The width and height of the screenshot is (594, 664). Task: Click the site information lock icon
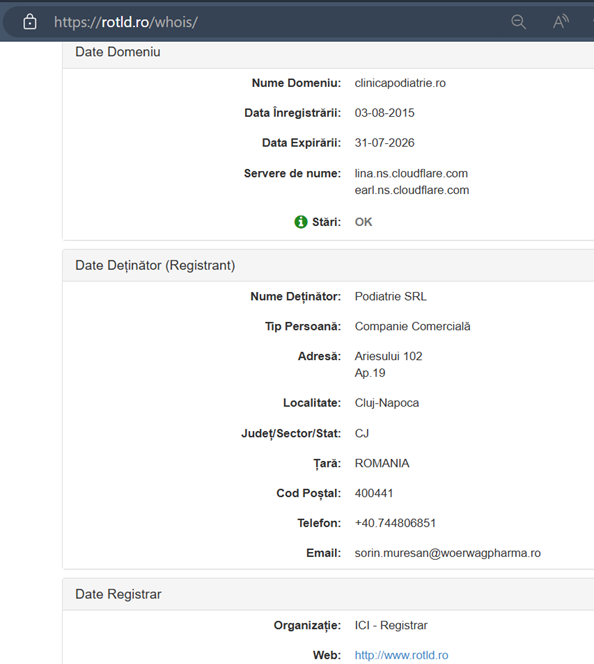[x=30, y=22]
